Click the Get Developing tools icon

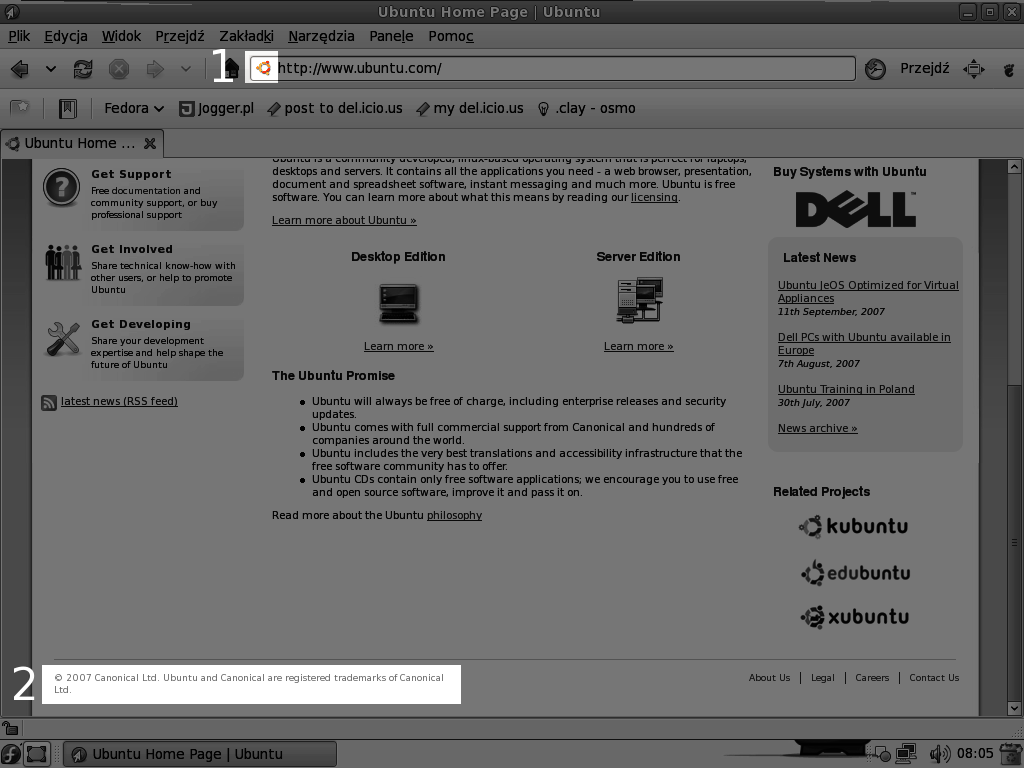pyautogui.click(x=63, y=338)
